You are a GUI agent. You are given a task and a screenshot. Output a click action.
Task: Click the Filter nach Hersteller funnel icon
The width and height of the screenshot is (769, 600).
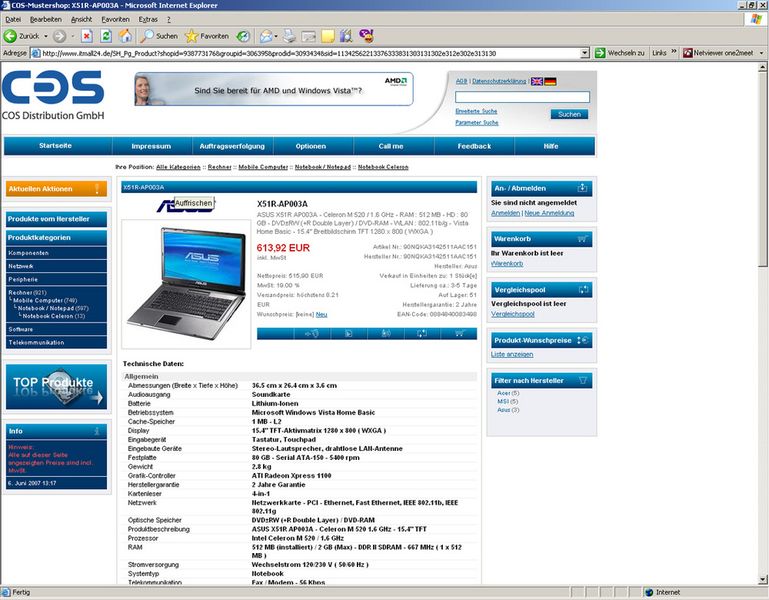[x=583, y=380]
